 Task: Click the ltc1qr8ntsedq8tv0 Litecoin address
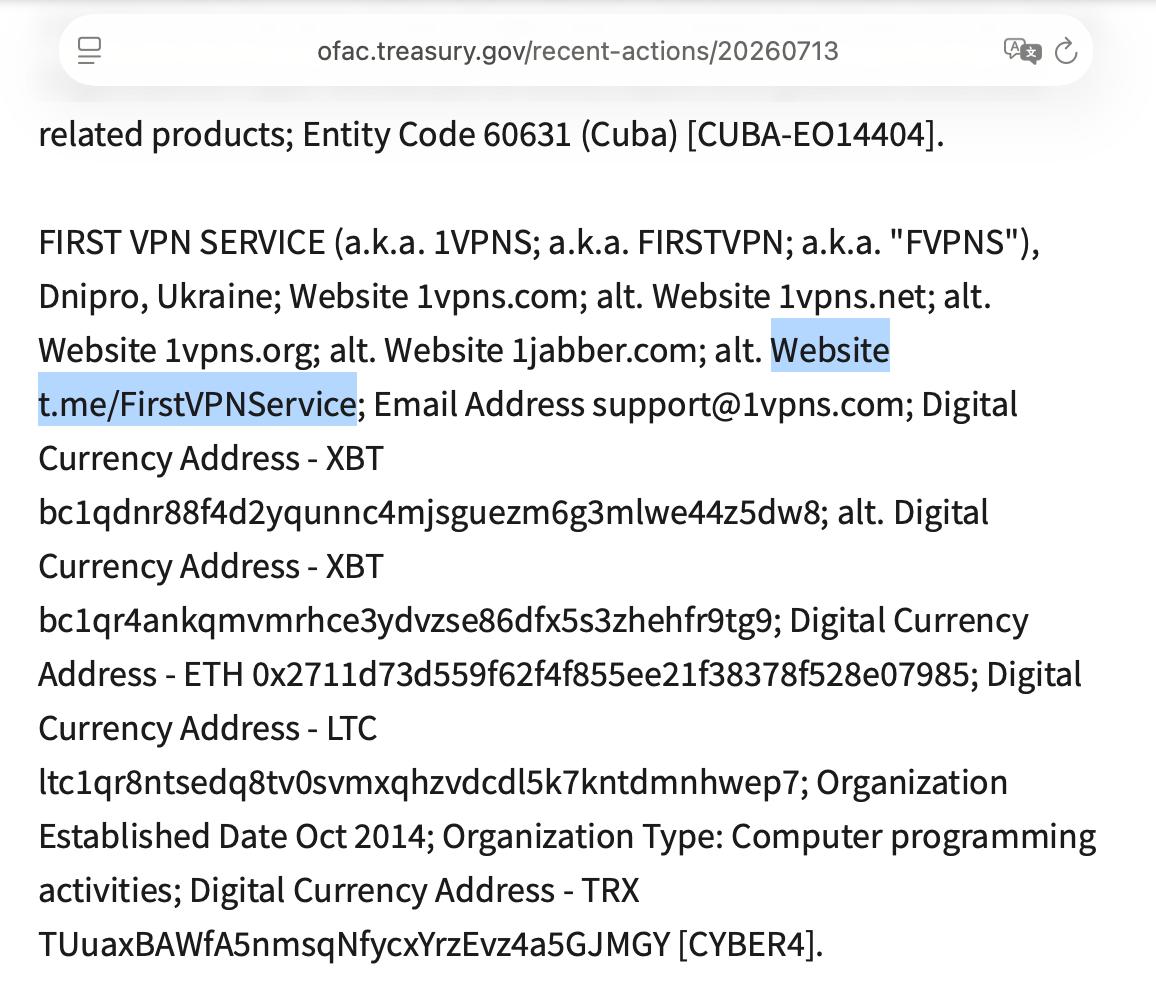[419, 782]
